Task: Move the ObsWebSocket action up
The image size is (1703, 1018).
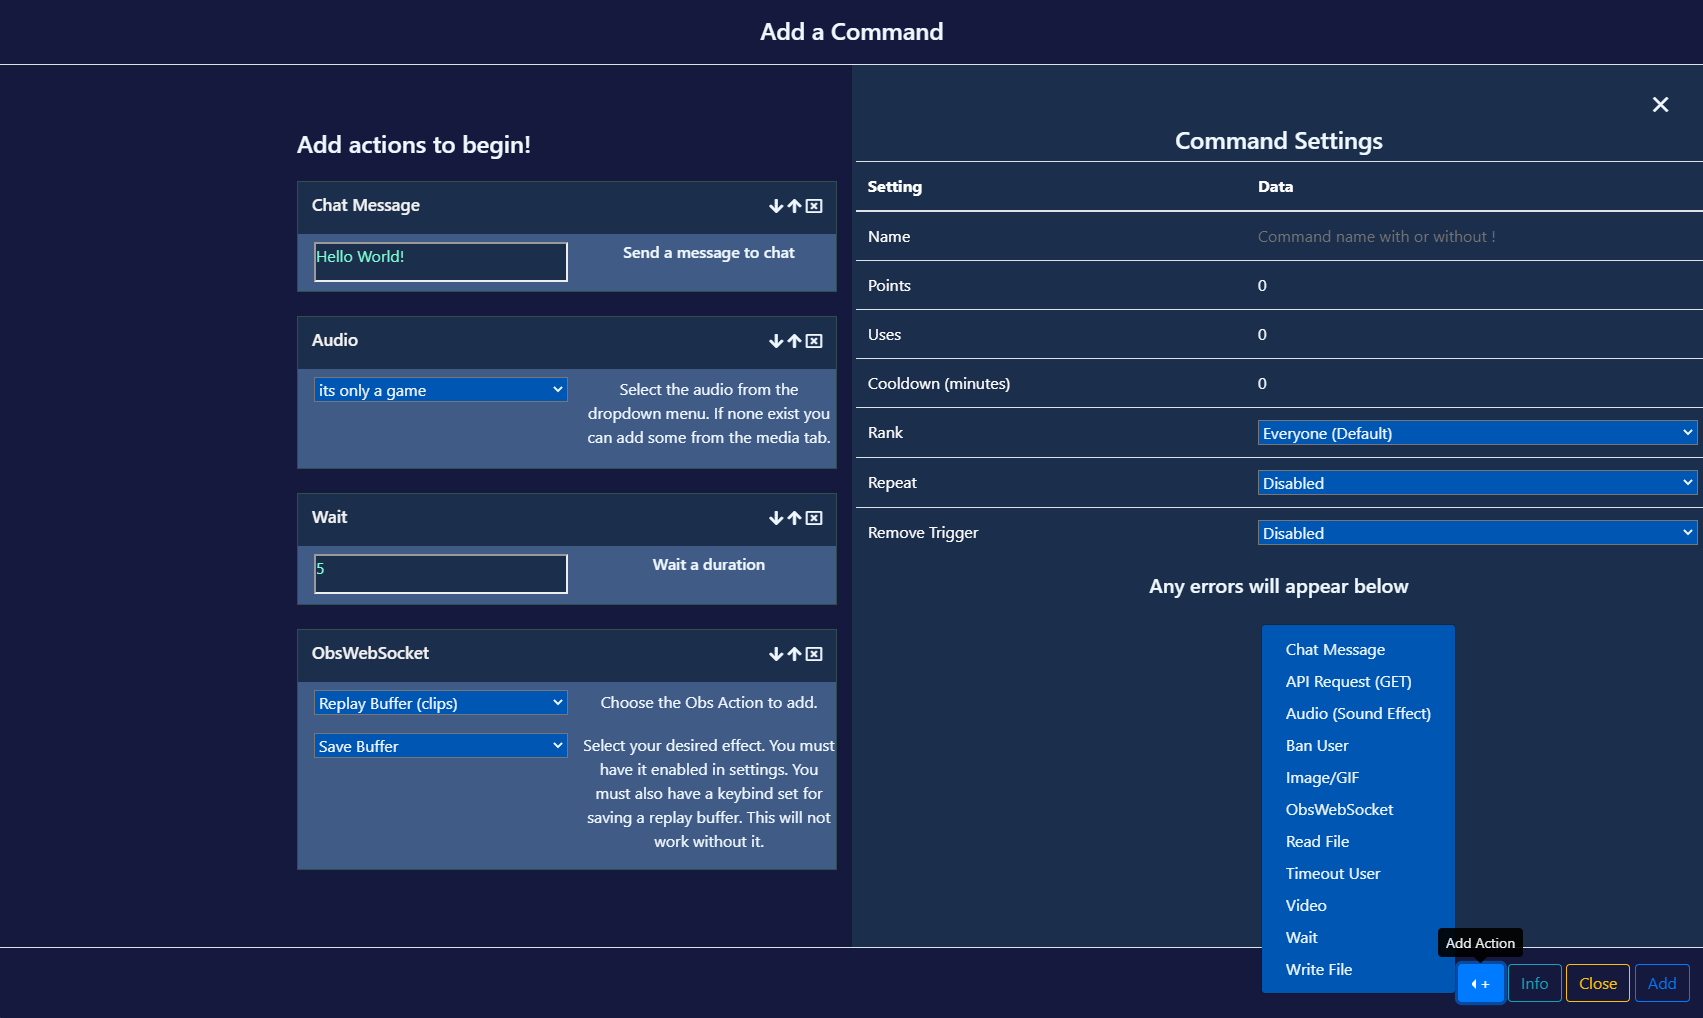Action: click(x=795, y=655)
